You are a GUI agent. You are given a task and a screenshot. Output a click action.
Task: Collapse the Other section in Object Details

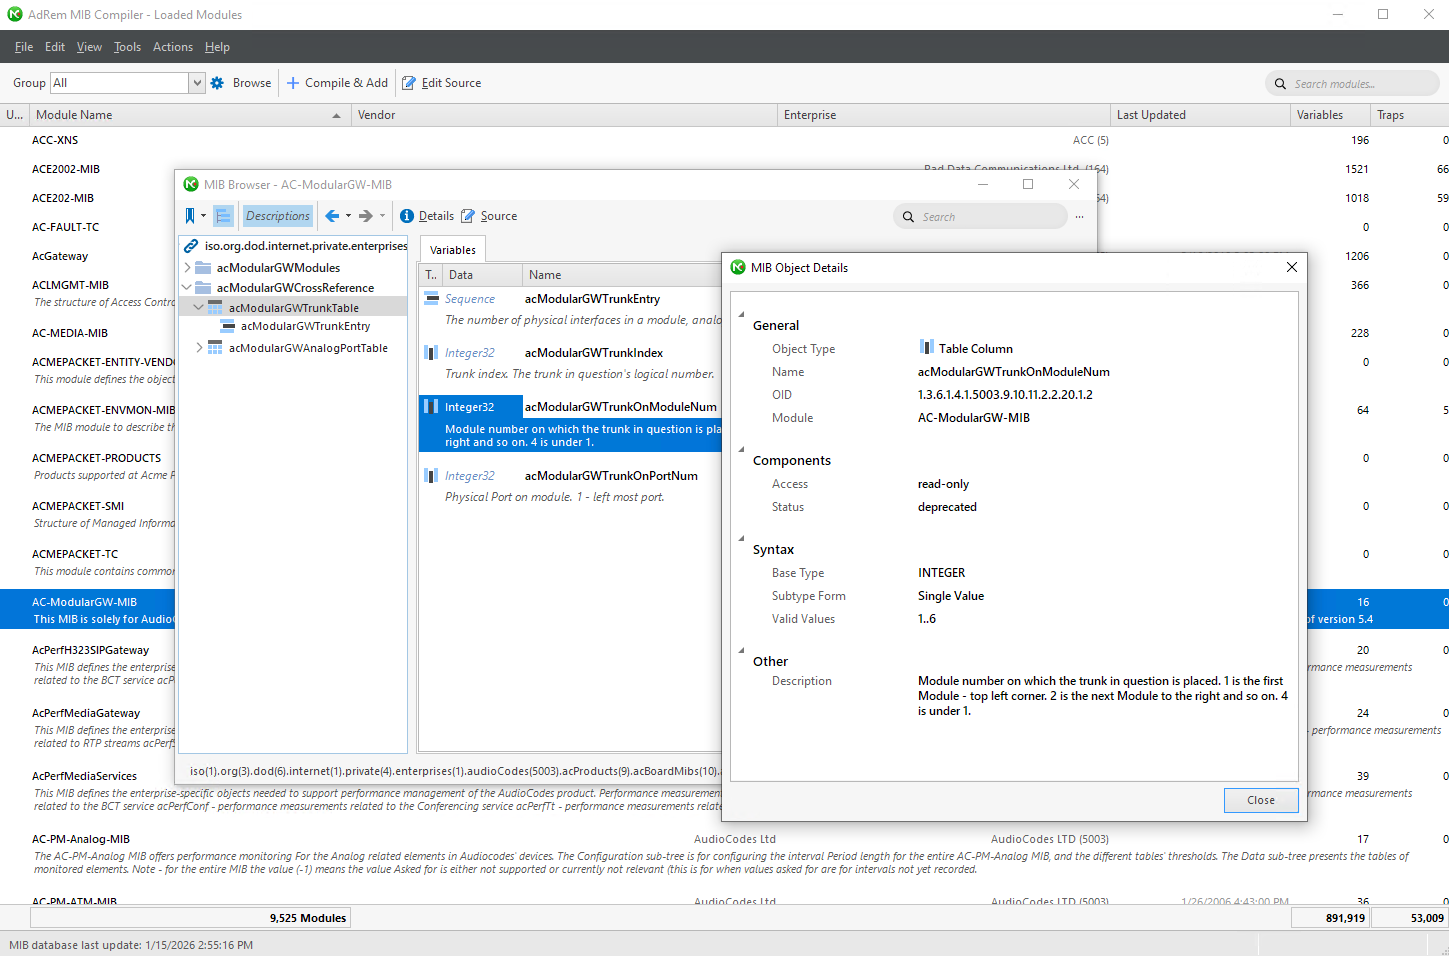click(741, 652)
